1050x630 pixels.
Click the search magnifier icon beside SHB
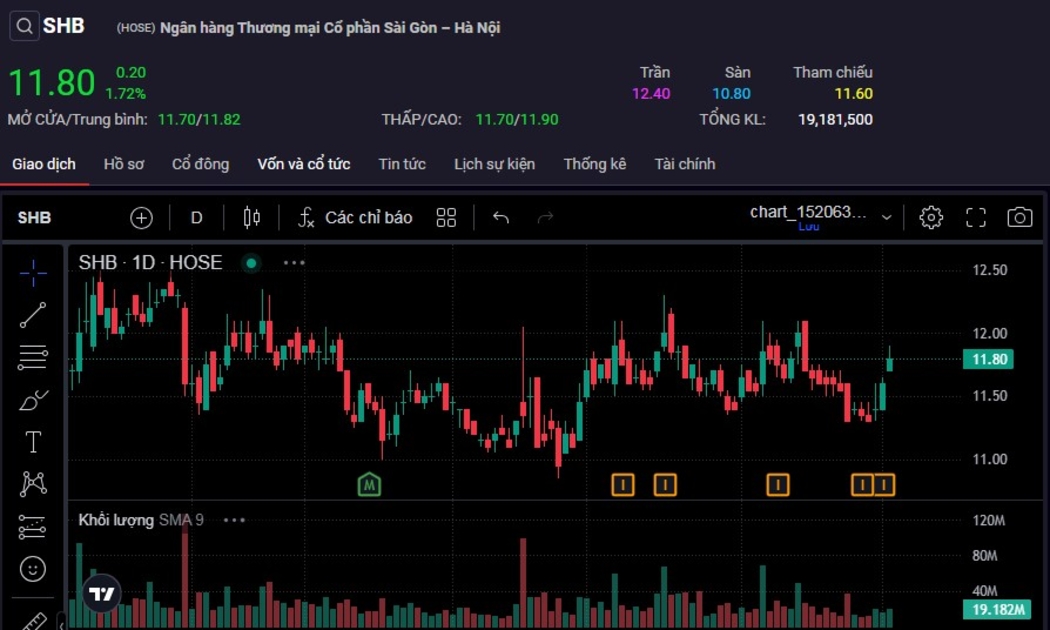[x=25, y=27]
